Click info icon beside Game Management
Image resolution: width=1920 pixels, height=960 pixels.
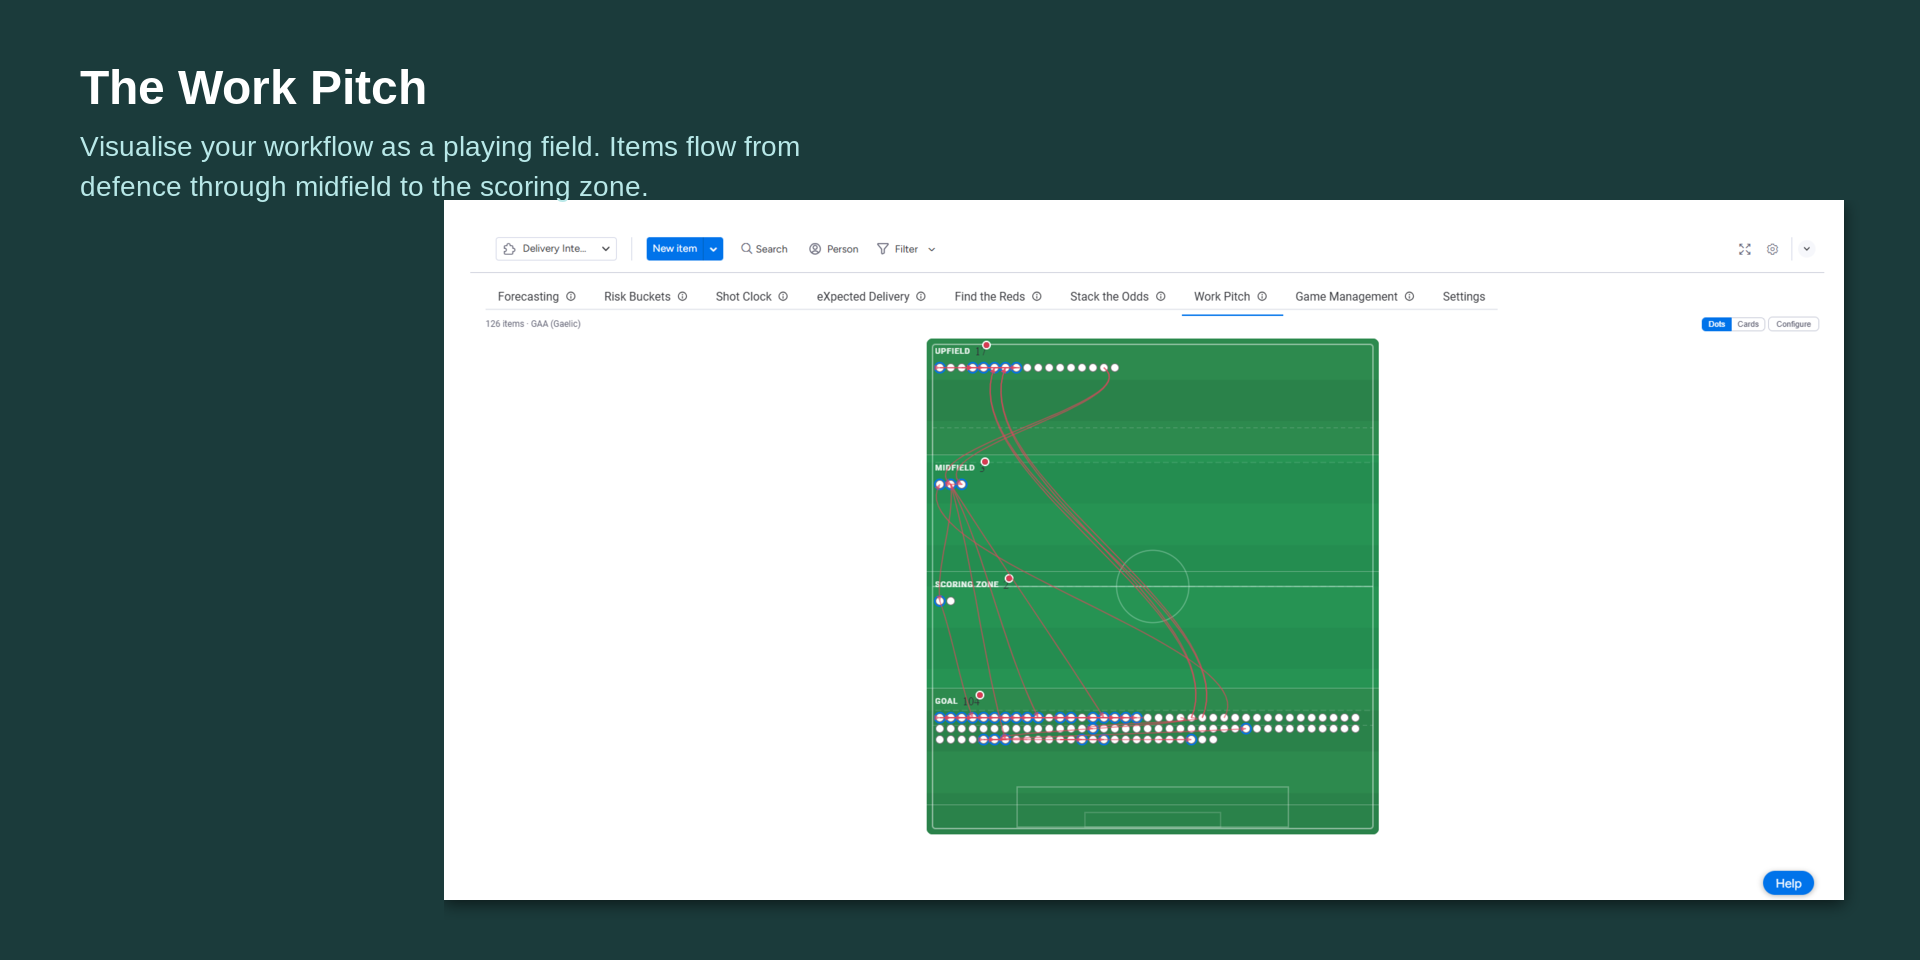point(1409,297)
